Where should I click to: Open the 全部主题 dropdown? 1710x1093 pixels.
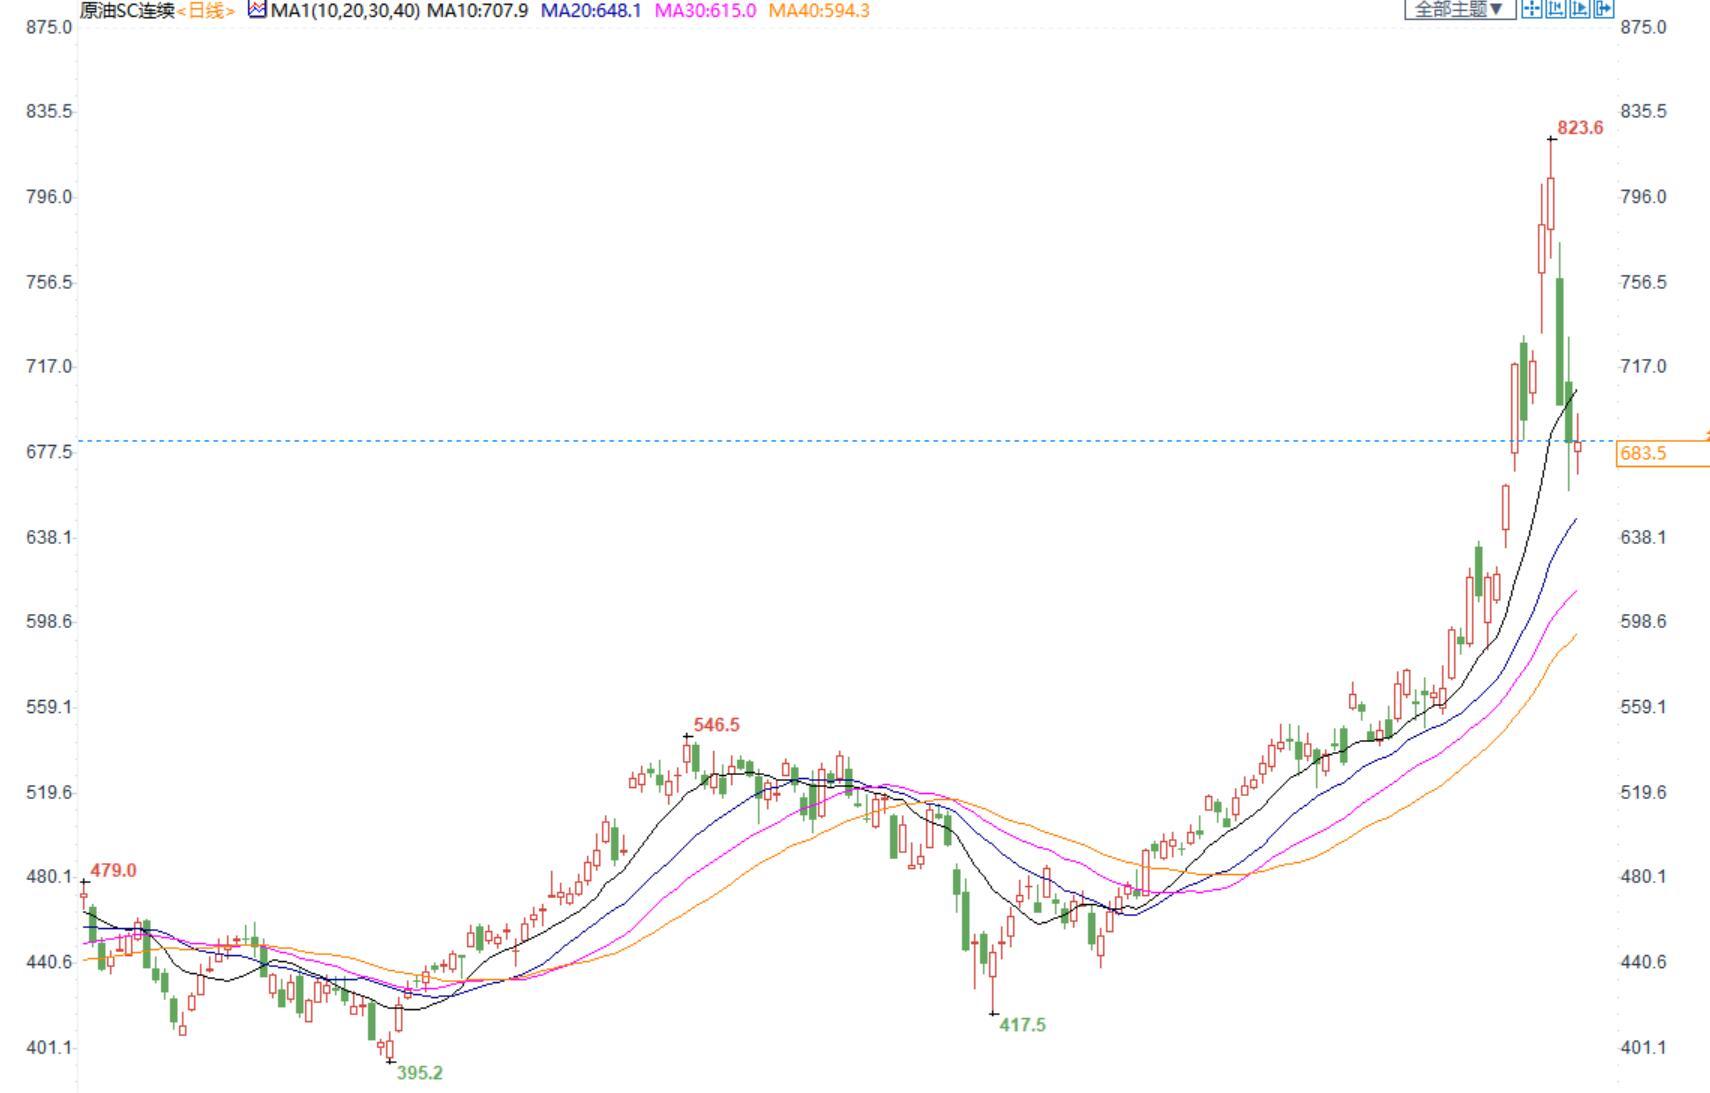point(1459,9)
